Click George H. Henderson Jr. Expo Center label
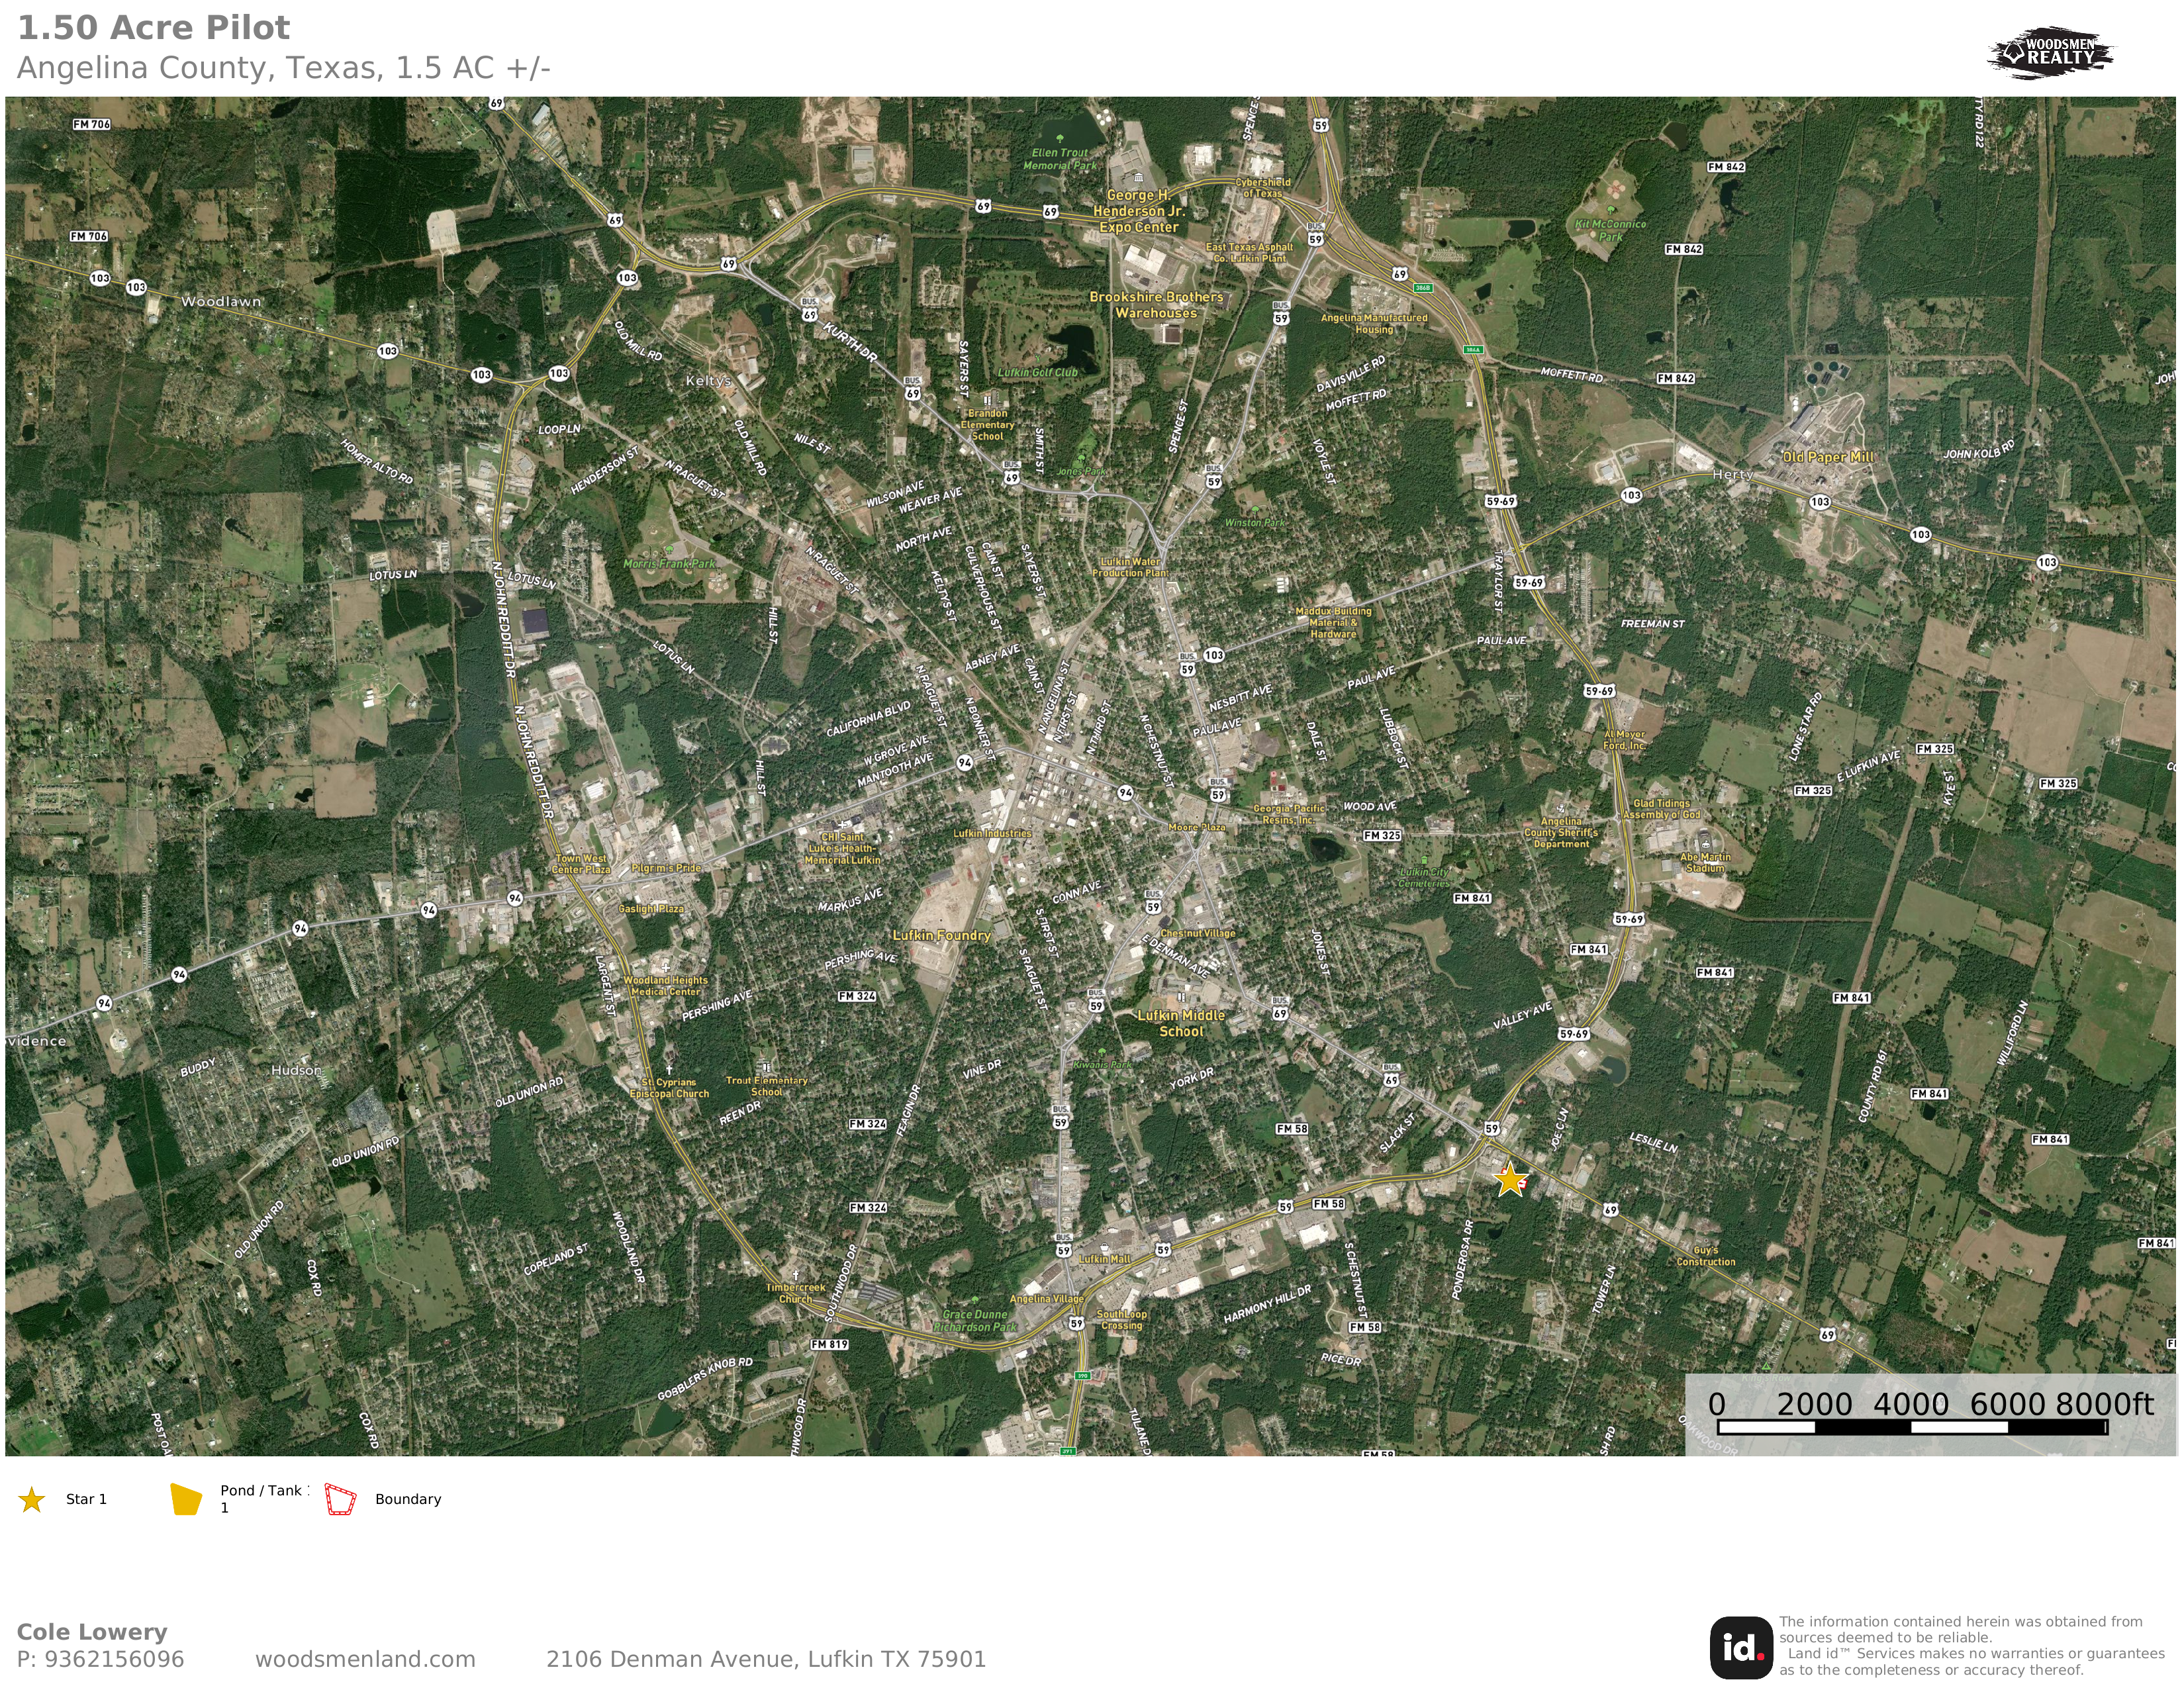Screen dimensions: 2184x1688 click(1138, 211)
